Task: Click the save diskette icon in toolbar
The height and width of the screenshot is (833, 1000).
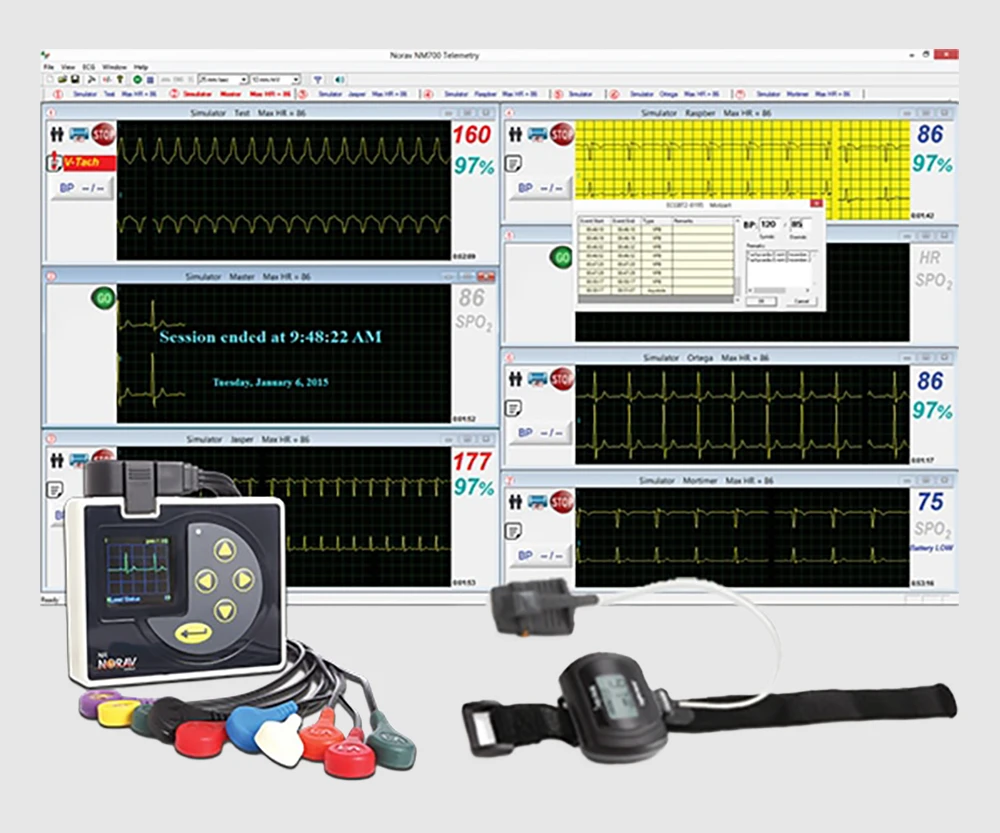Action: click(74, 79)
